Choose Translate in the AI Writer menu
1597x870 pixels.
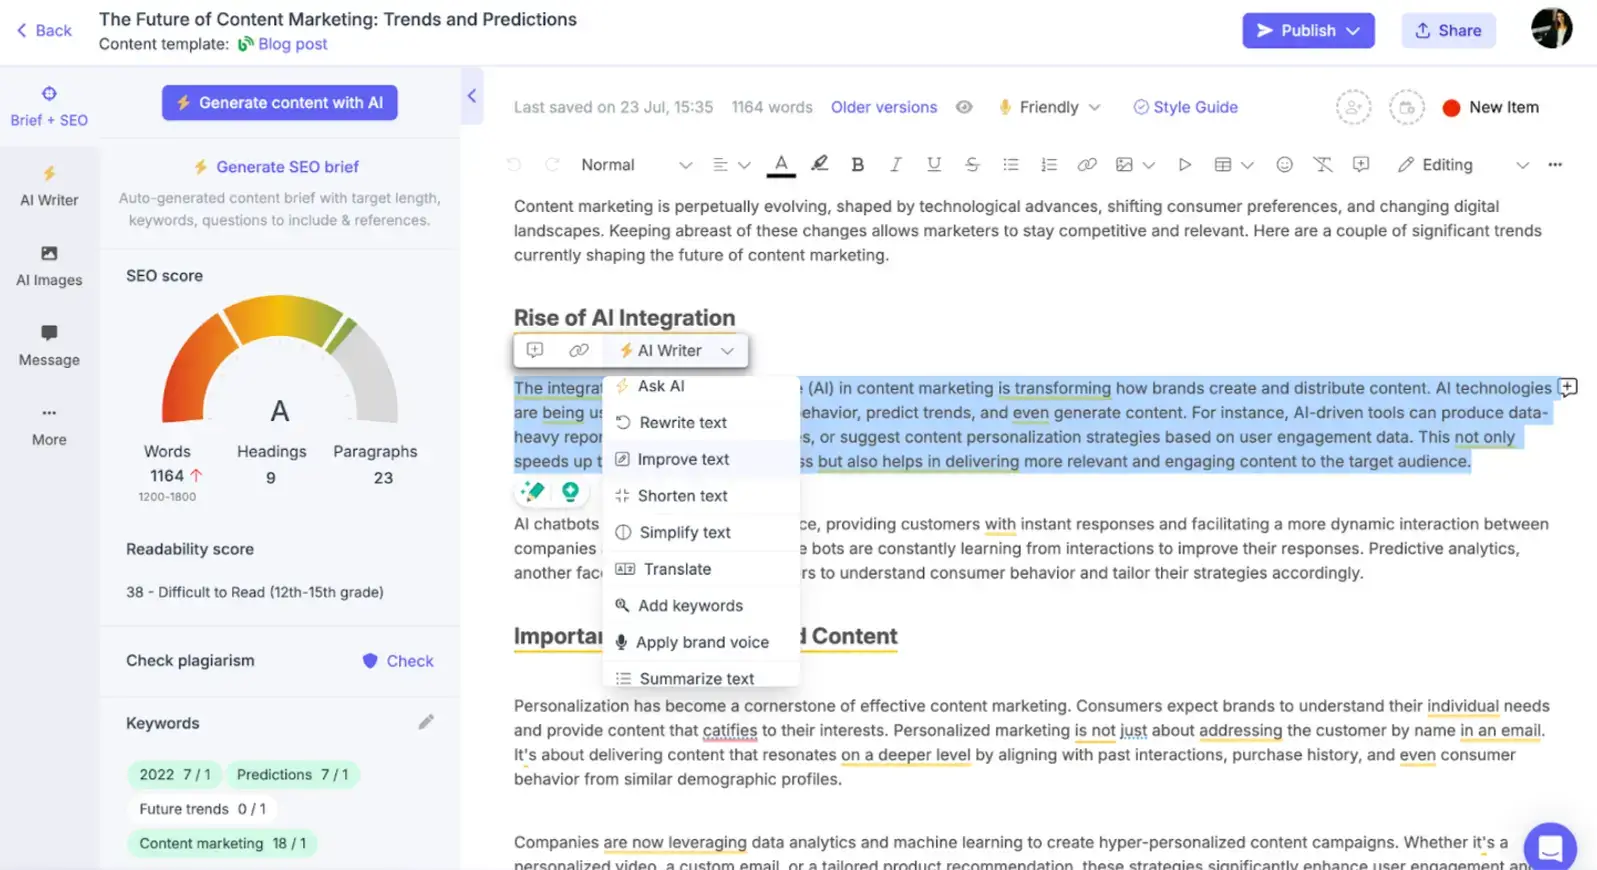click(677, 569)
